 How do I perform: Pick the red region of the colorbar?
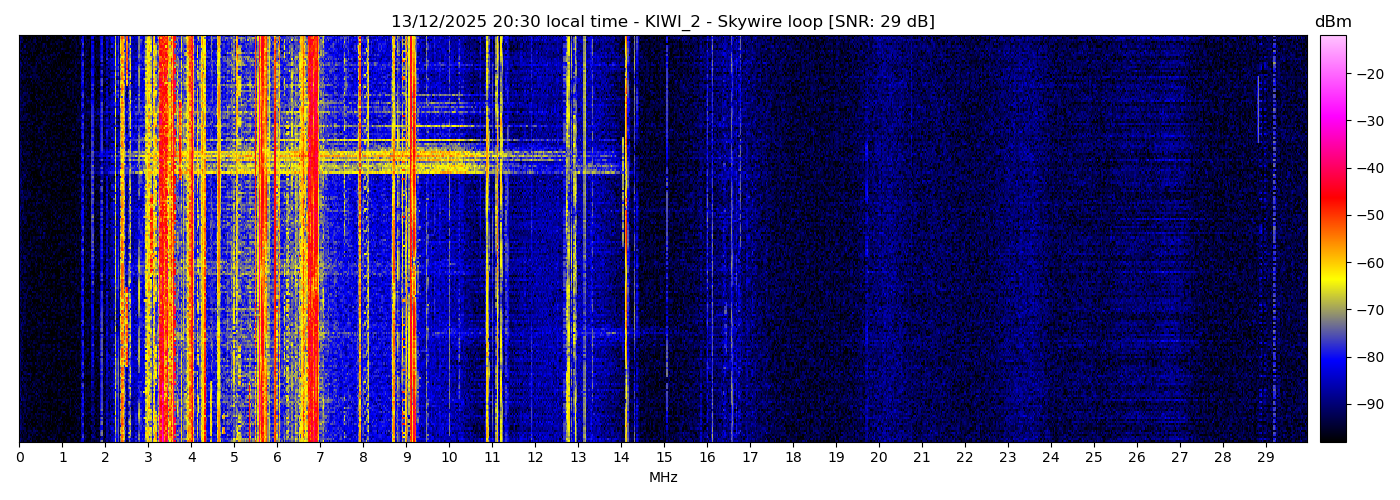(x=1332, y=200)
